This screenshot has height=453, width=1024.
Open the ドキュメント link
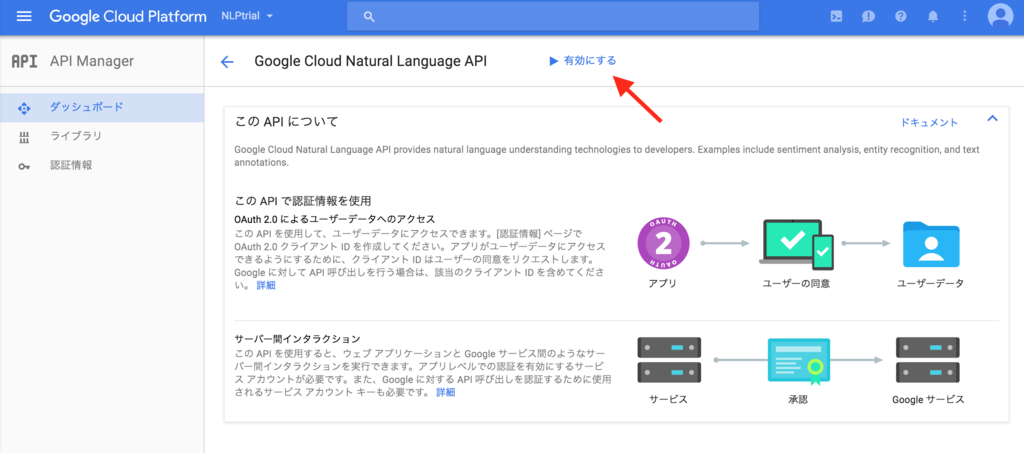coord(929,122)
